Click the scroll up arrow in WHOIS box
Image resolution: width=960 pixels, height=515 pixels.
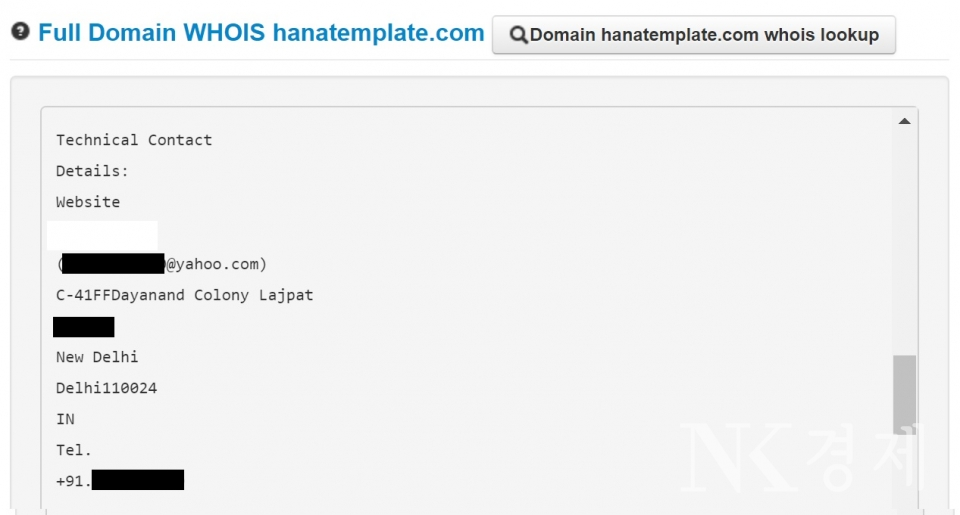[x=904, y=121]
